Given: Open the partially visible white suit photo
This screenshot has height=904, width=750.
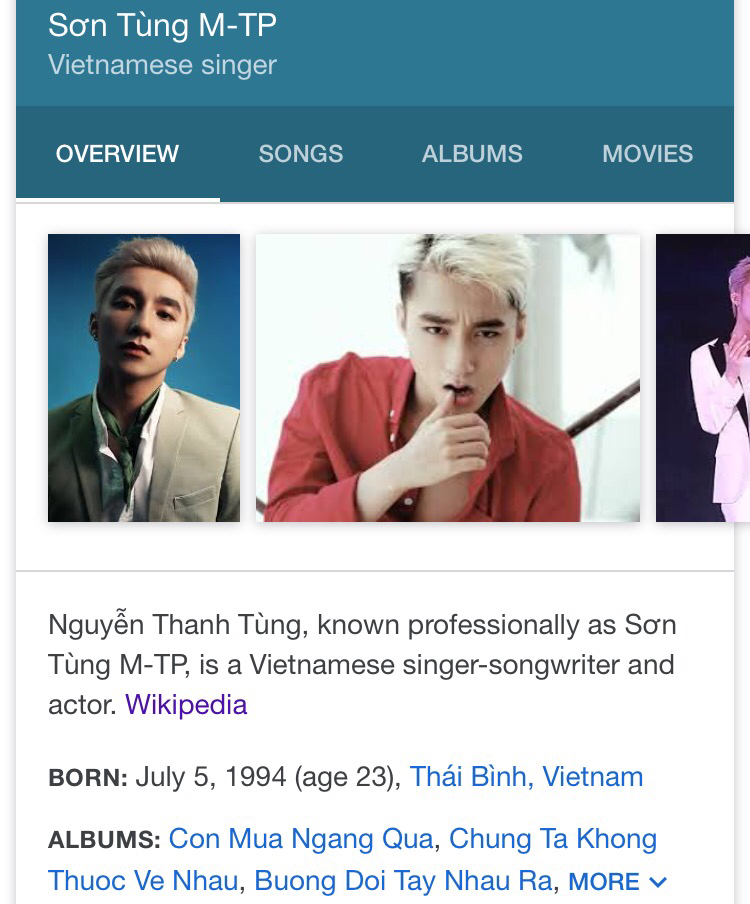Looking at the screenshot, I should coord(703,378).
